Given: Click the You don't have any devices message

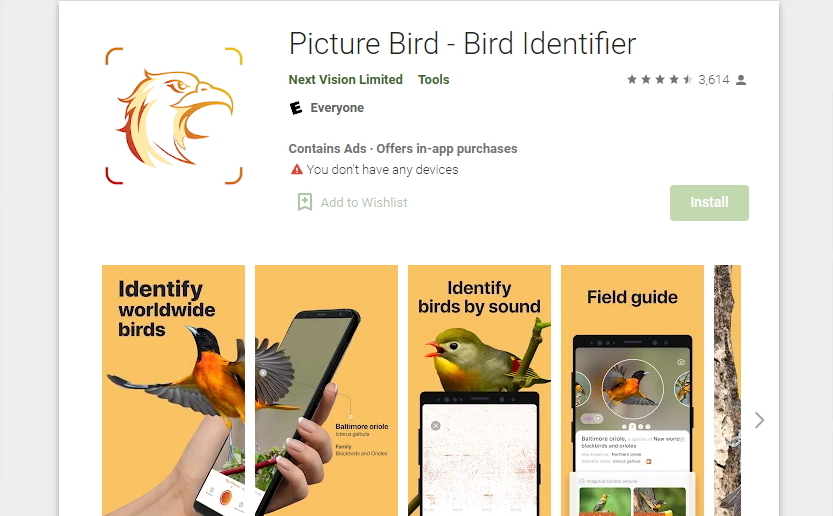Looking at the screenshot, I should [382, 170].
